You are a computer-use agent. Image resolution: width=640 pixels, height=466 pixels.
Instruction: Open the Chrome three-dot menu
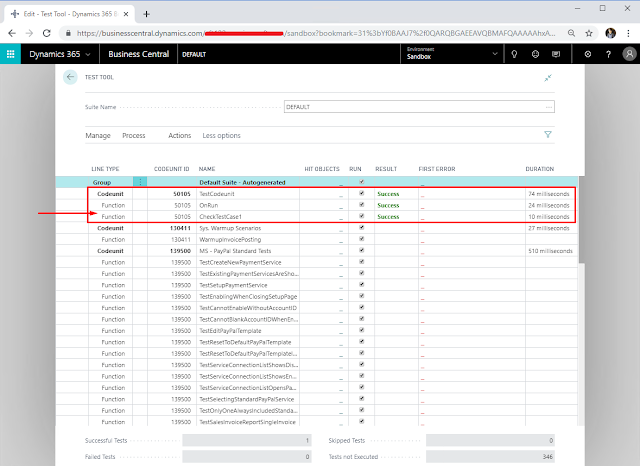click(x=628, y=33)
